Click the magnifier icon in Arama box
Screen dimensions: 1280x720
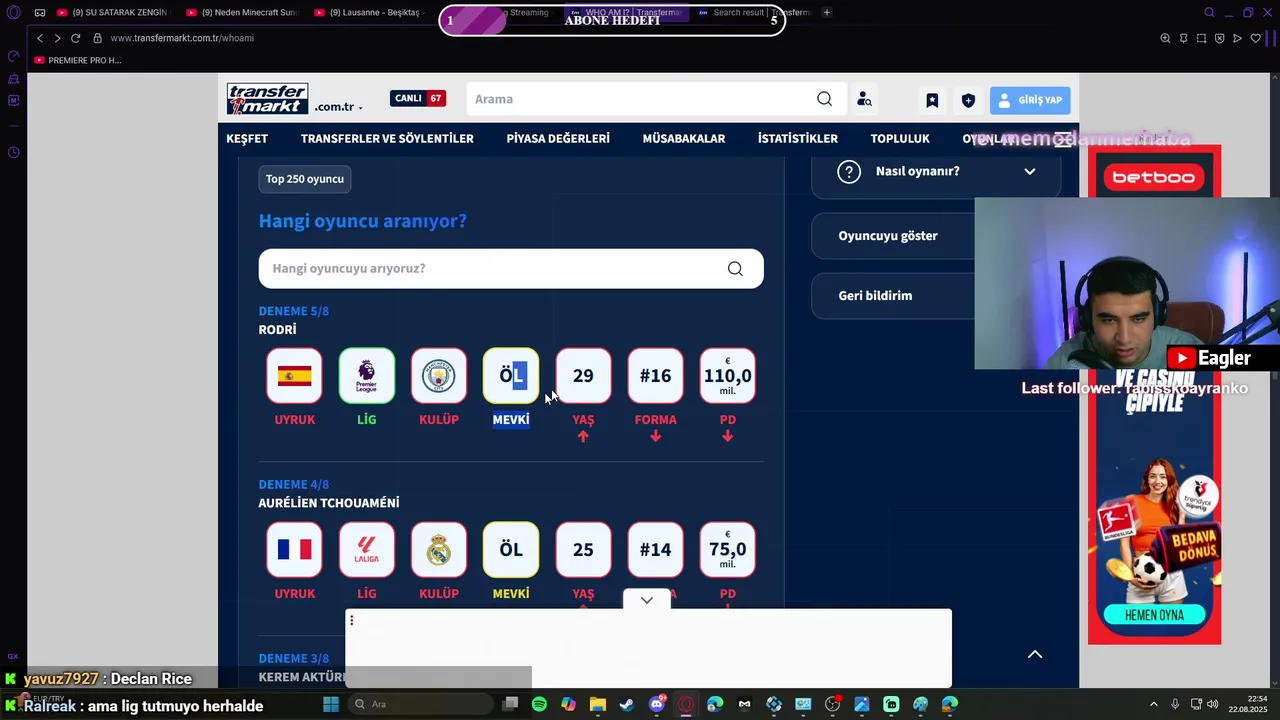coord(824,99)
